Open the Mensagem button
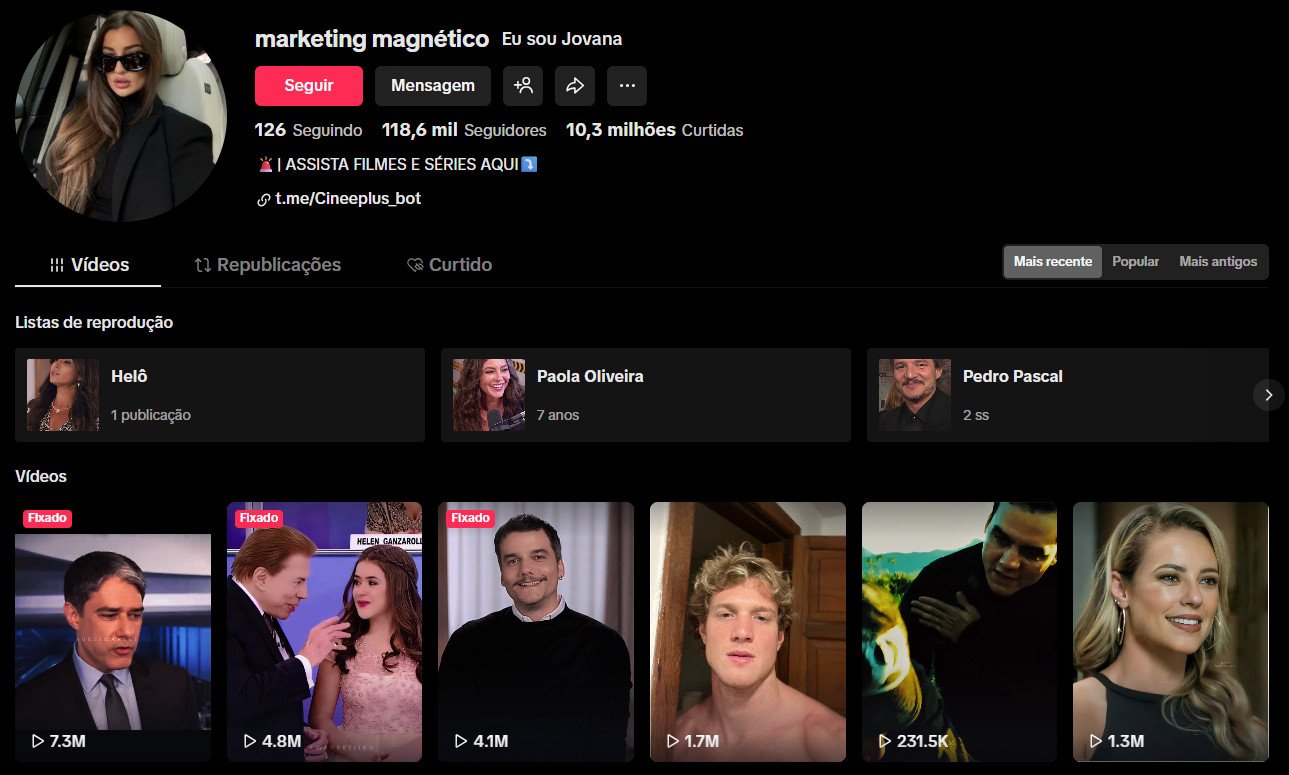This screenshot has width=1289, height=775. click(432, 86)
